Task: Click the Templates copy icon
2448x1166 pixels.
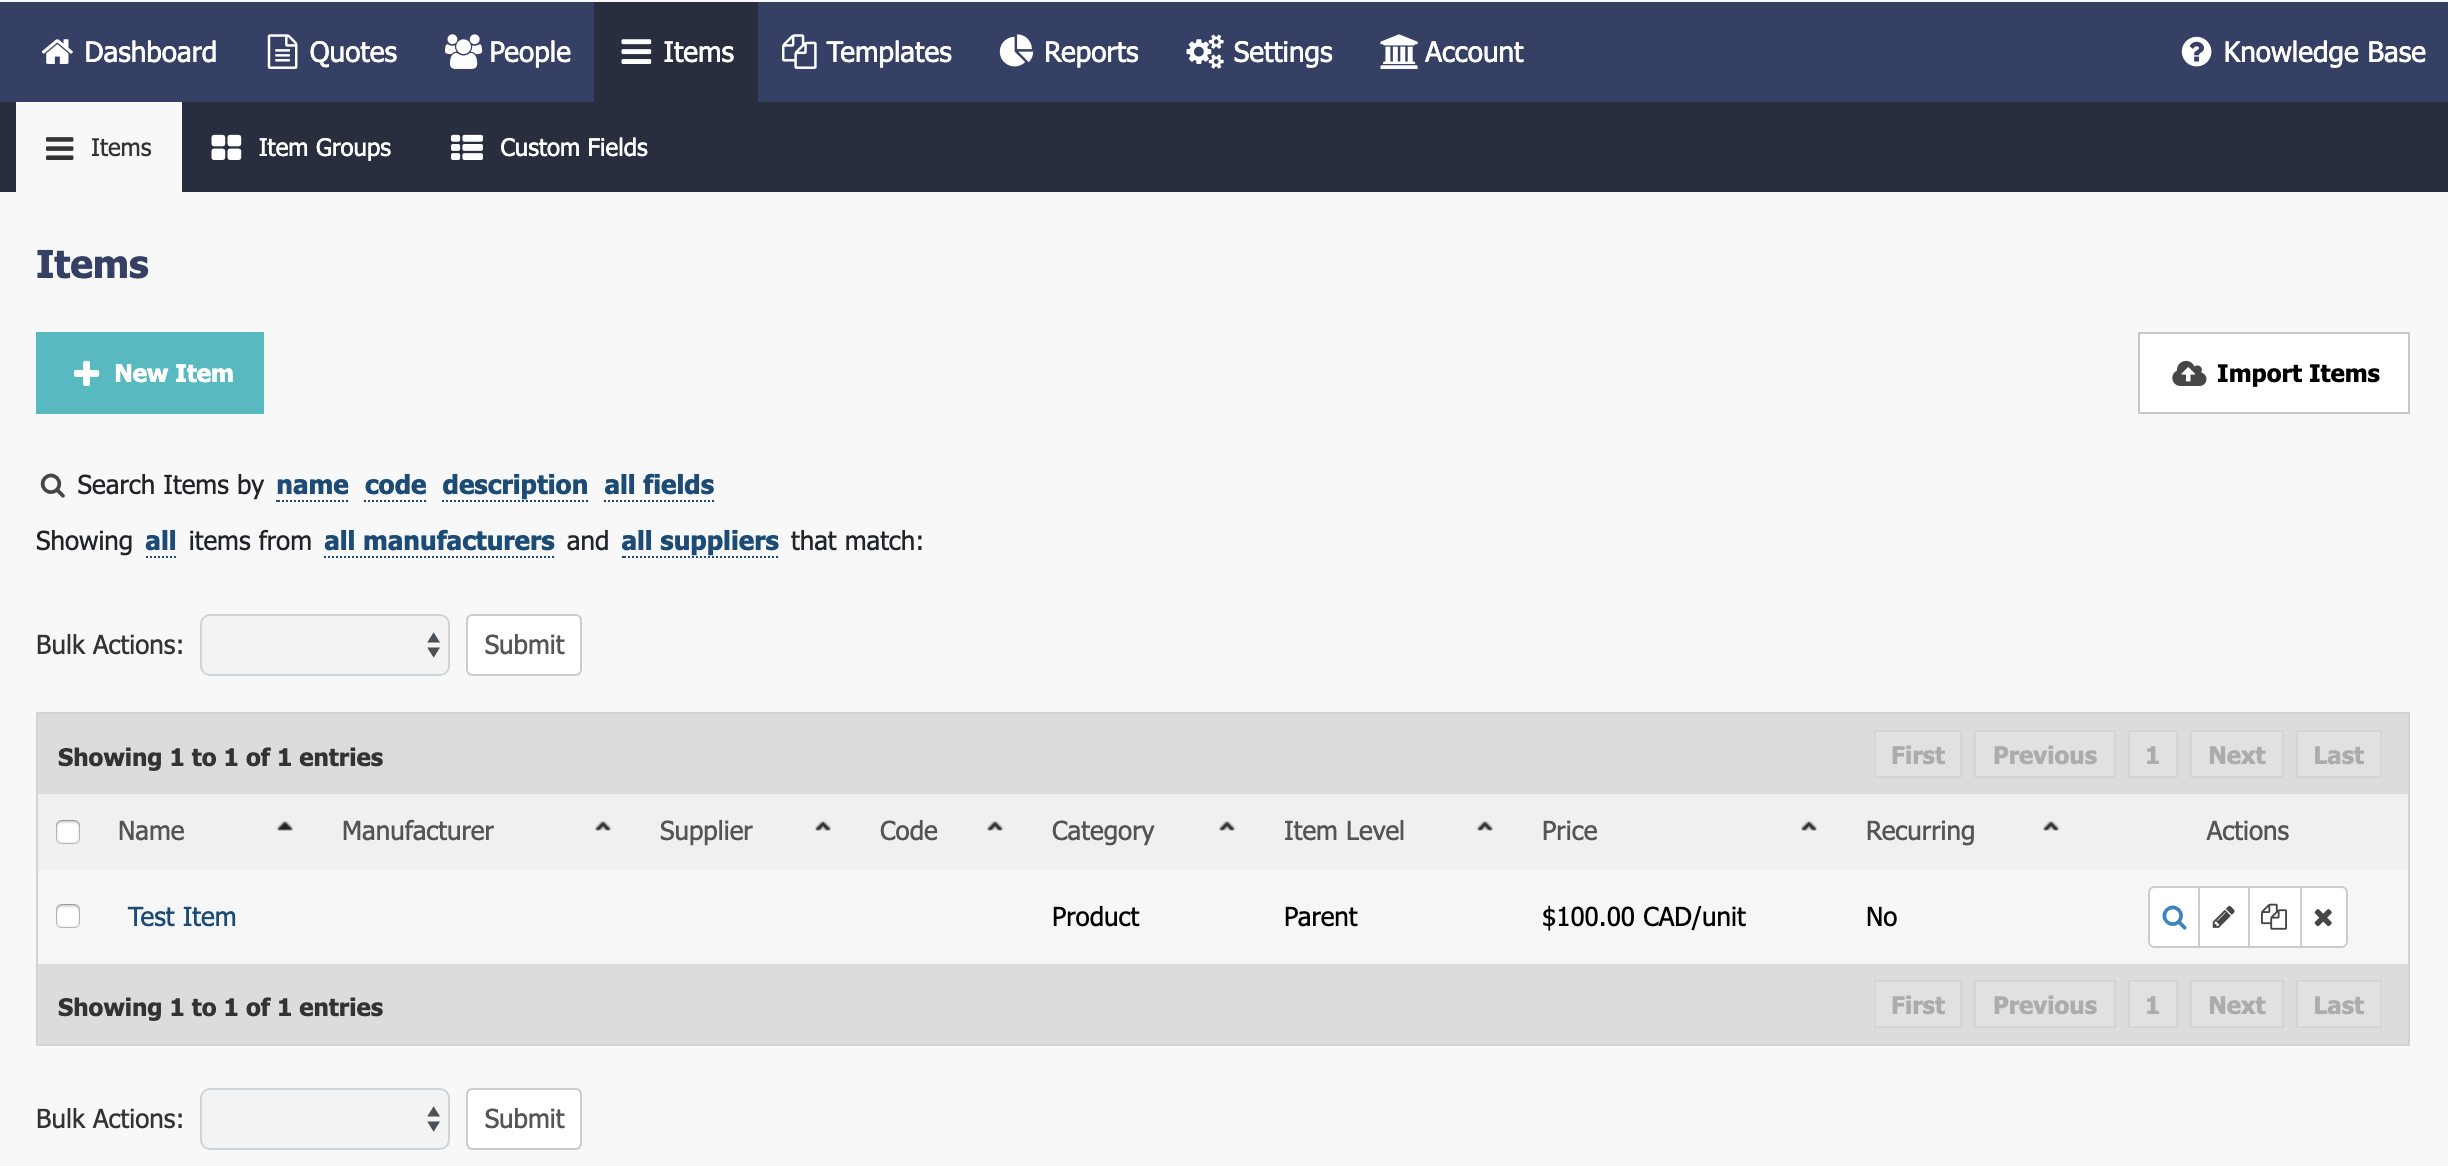Action: coord(799,51)
